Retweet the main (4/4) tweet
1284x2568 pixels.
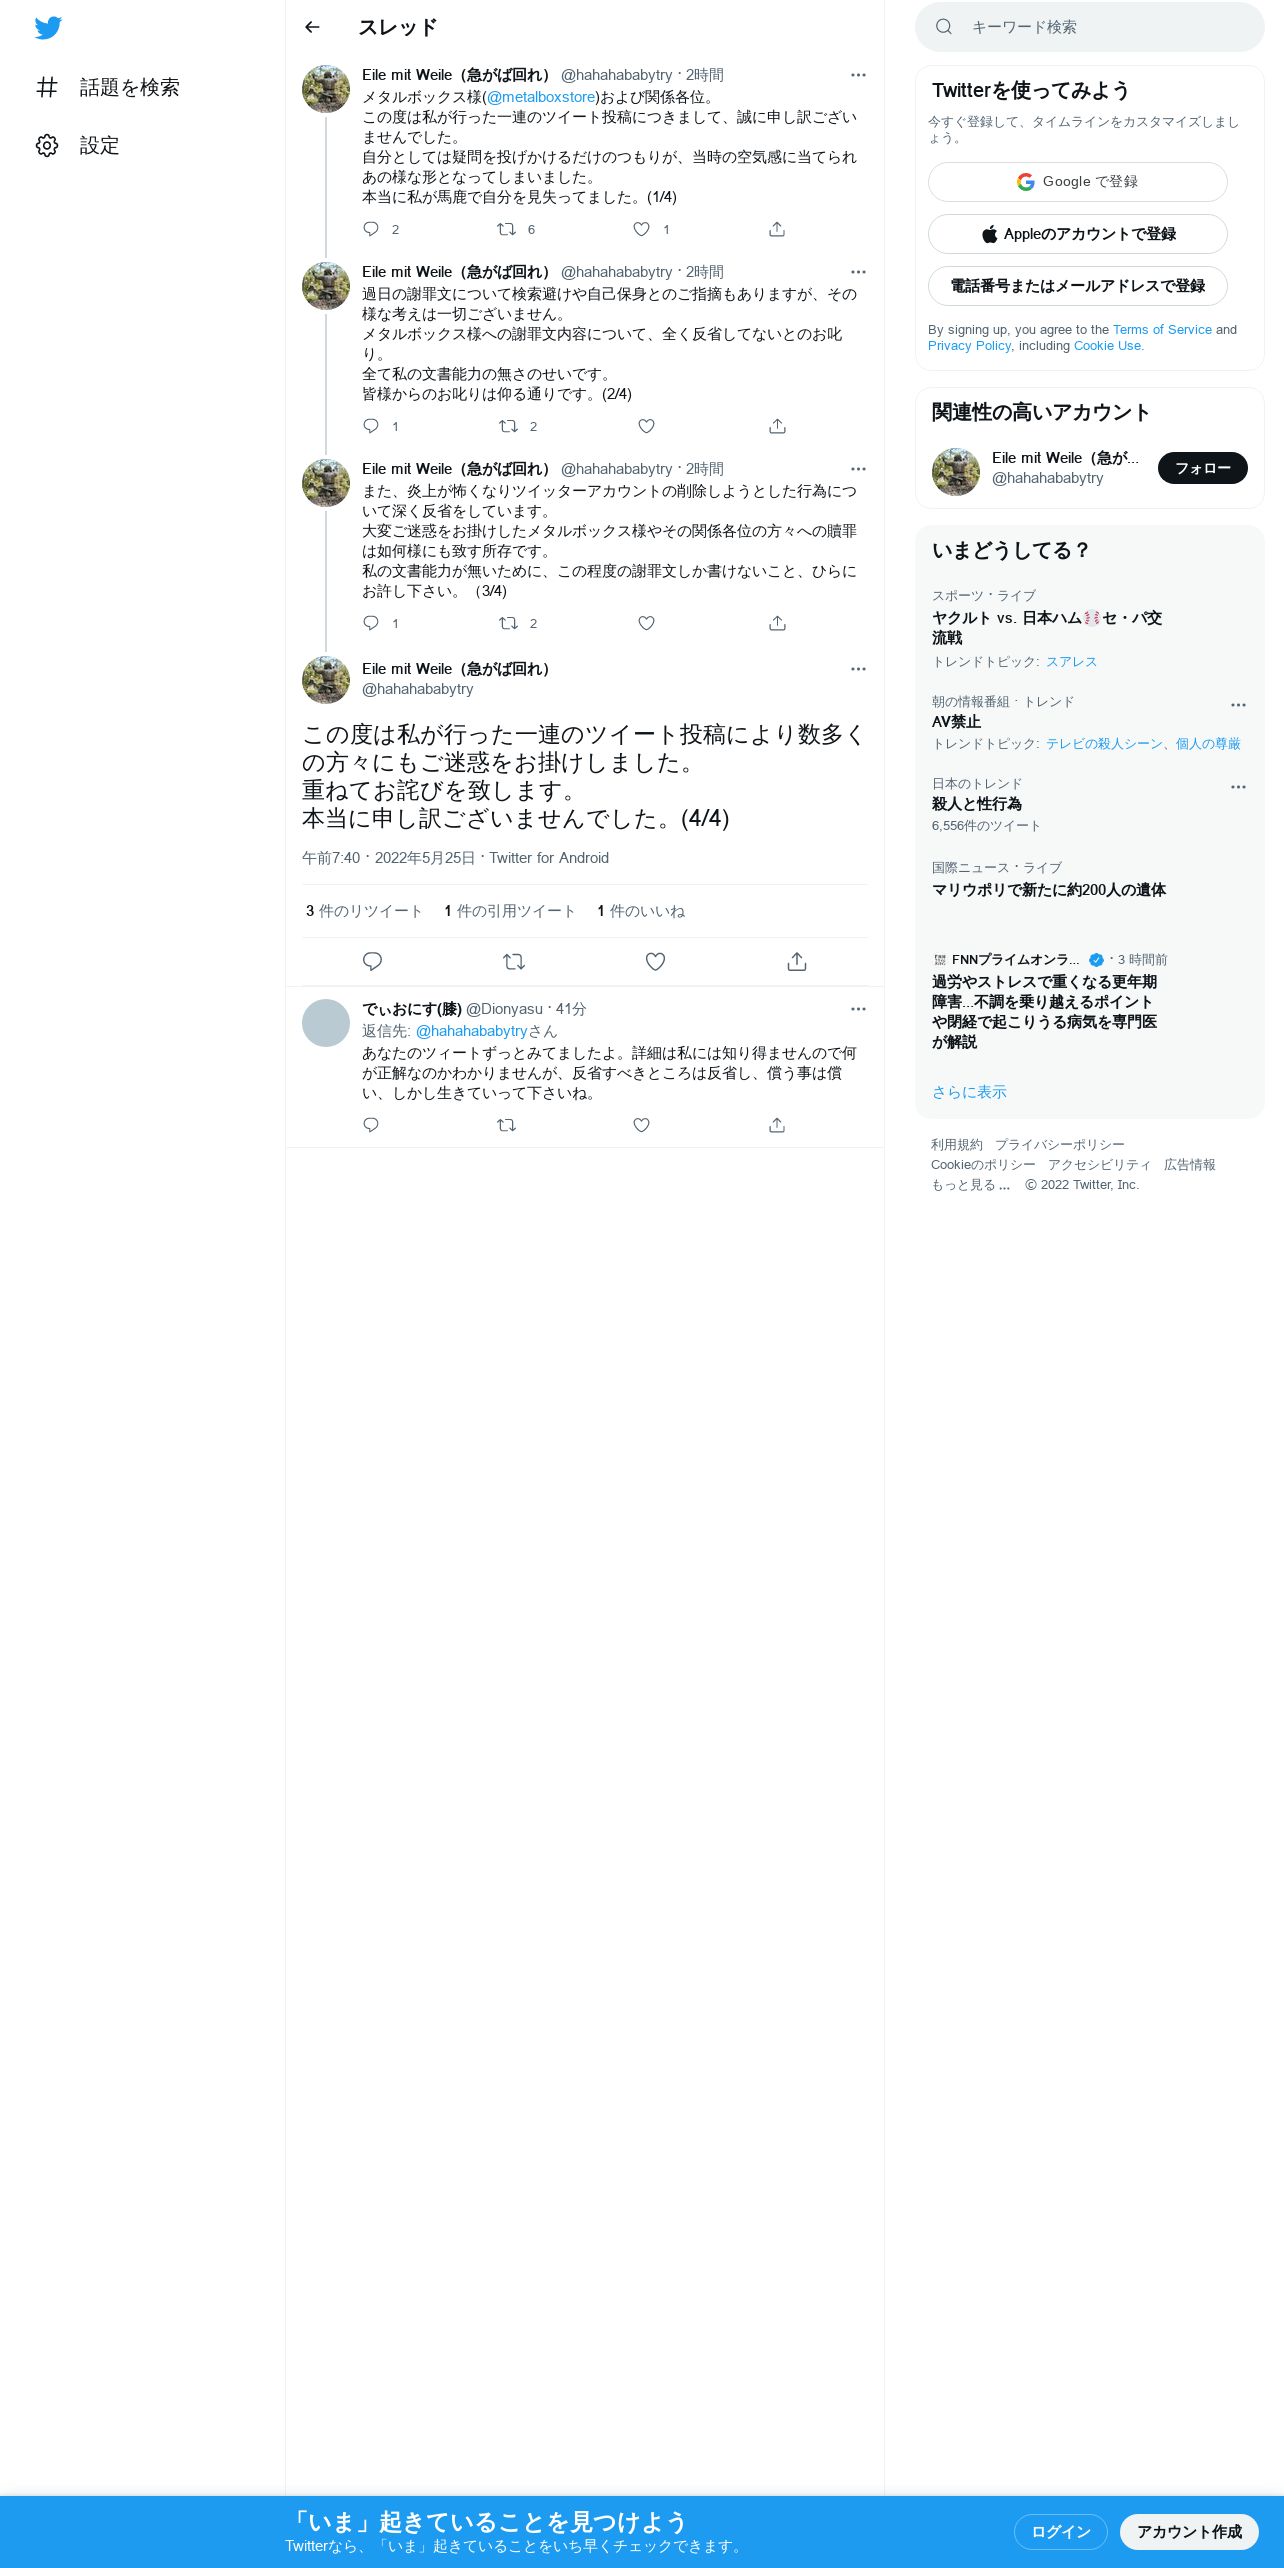(514, 961)
